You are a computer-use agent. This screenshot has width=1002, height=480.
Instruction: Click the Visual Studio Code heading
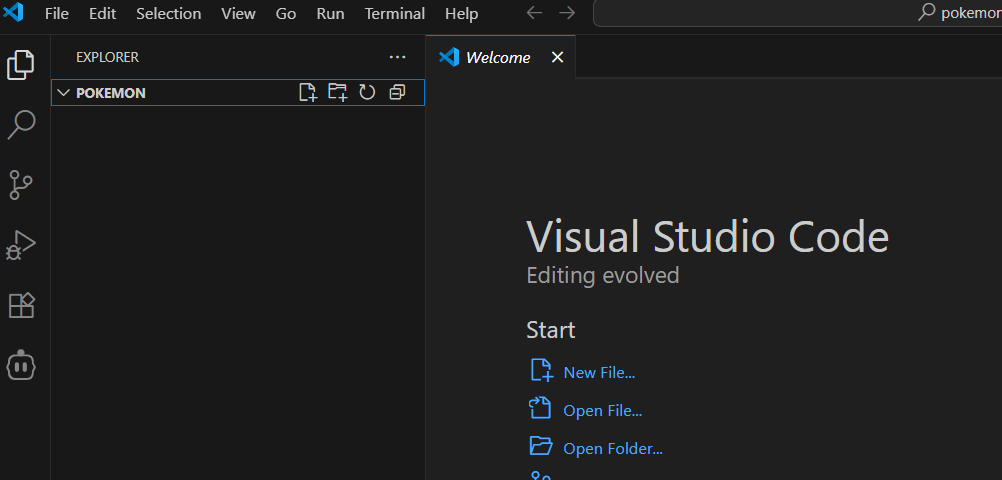(707, 236)
